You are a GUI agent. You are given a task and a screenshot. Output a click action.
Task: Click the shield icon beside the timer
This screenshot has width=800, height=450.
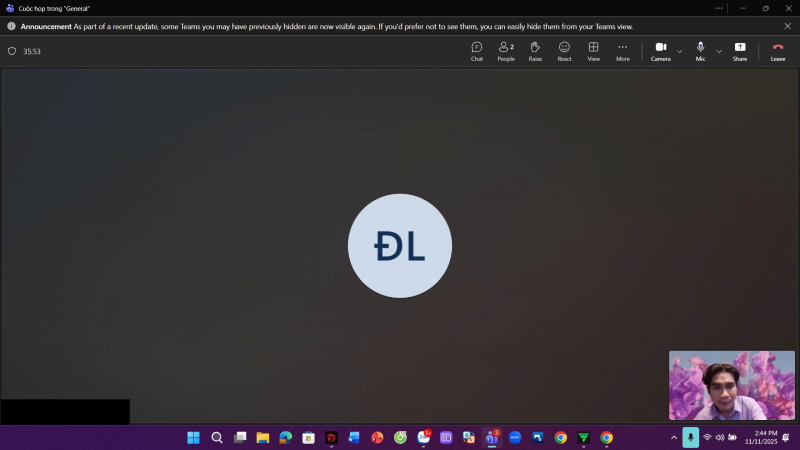pos(12,51)
